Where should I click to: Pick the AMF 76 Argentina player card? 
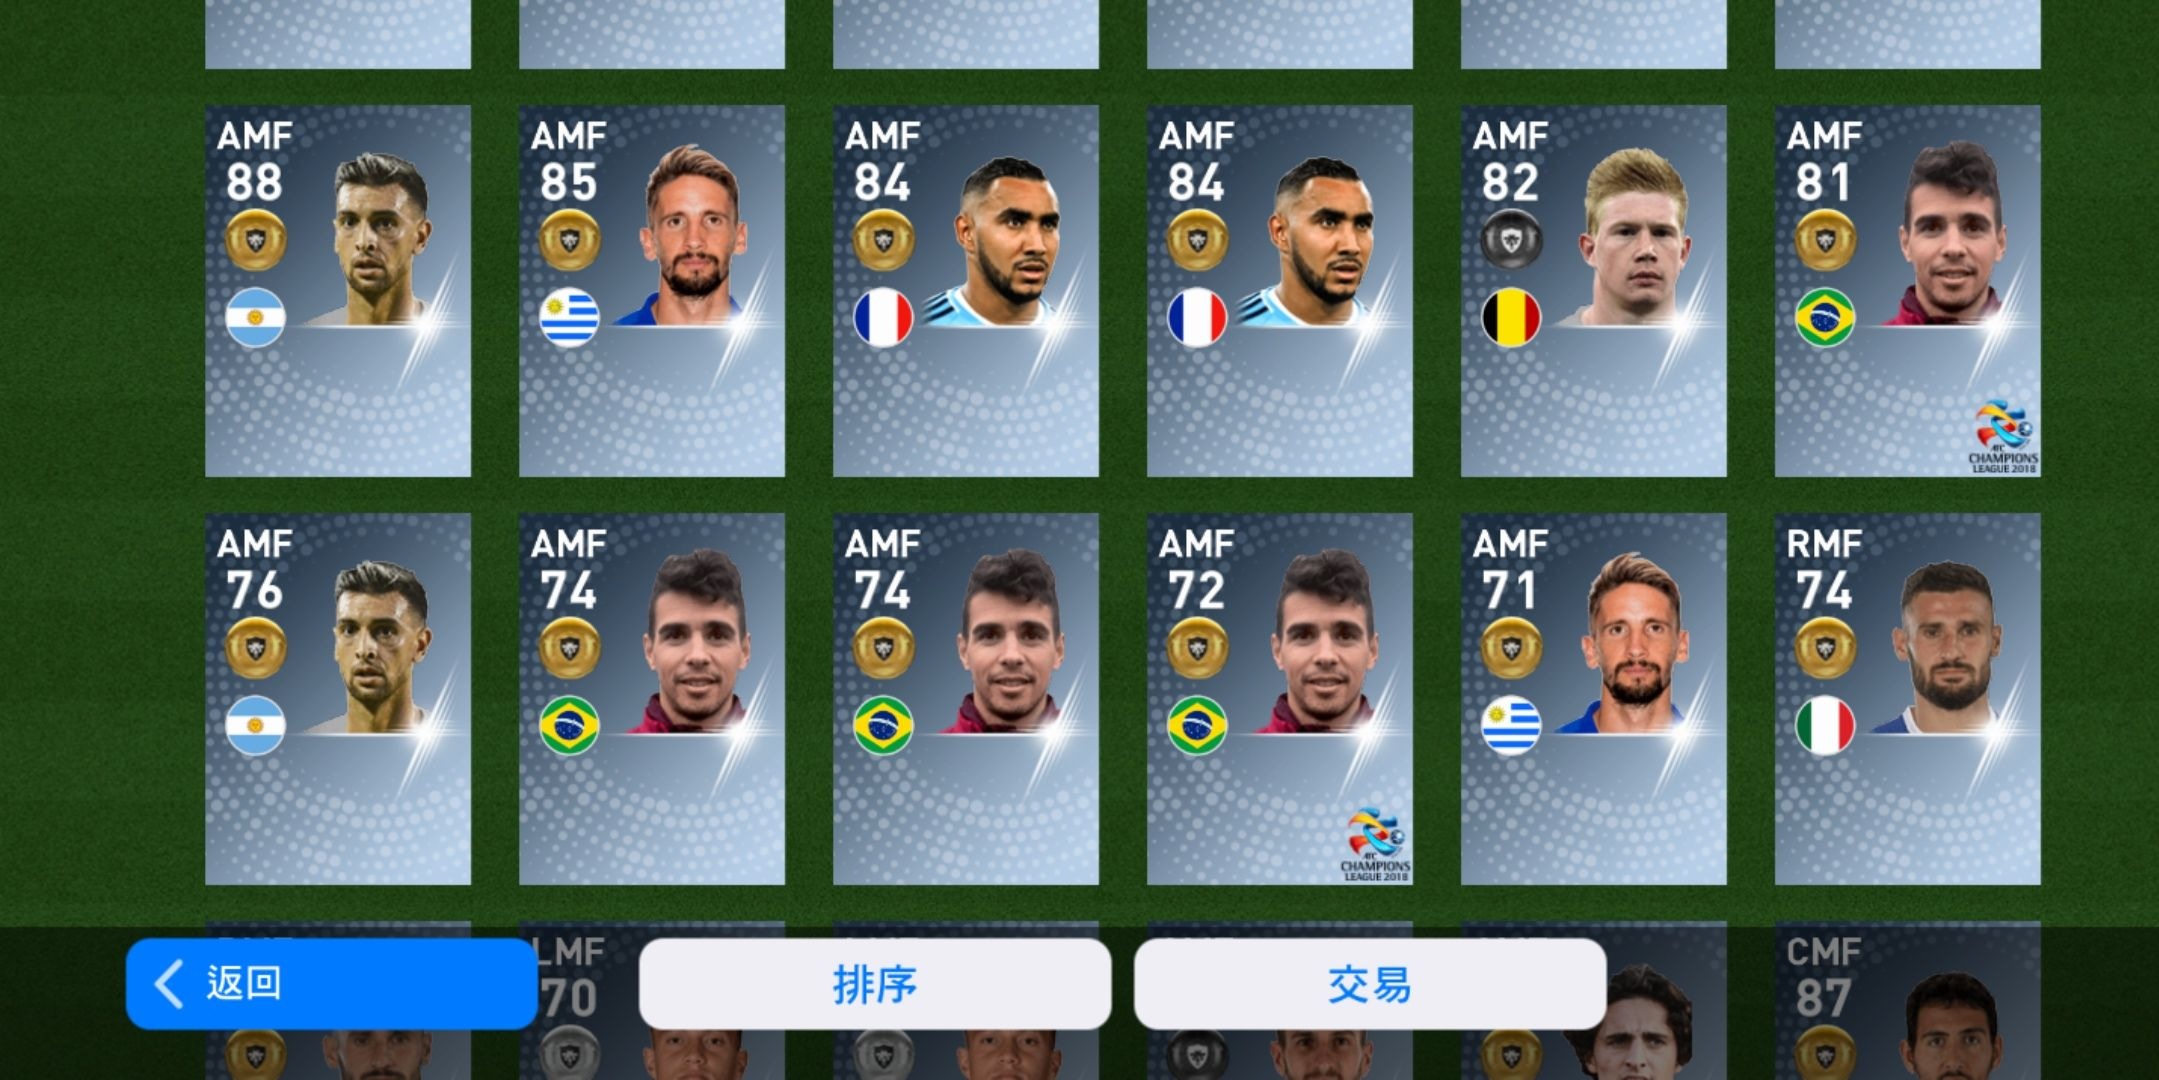click(338, 699)
